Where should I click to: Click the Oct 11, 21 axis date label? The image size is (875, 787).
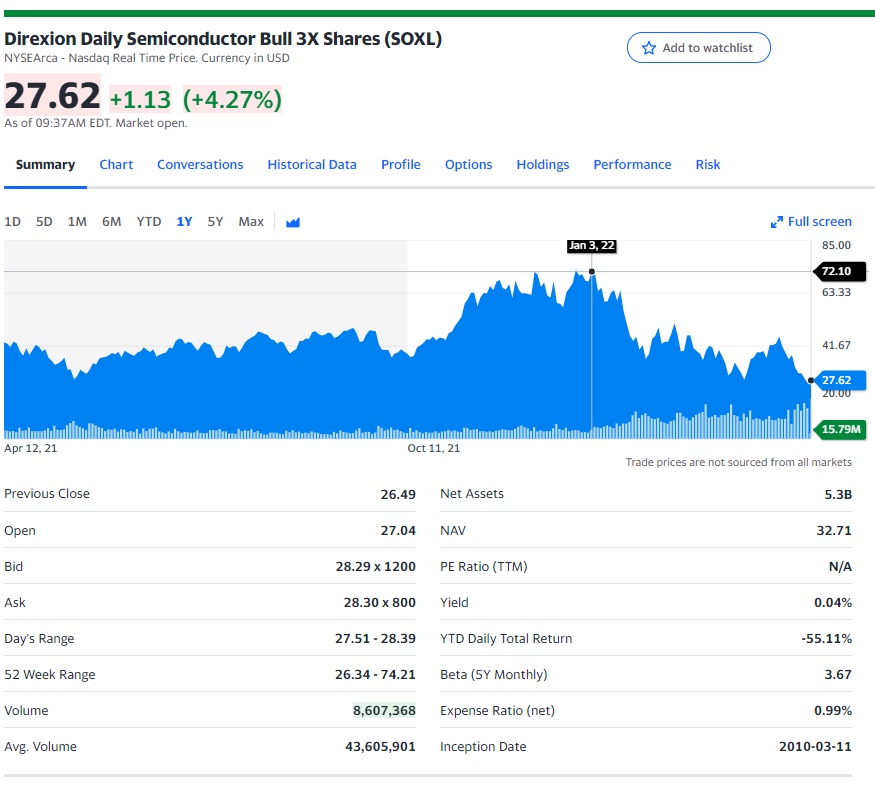(x=434, y=448)
